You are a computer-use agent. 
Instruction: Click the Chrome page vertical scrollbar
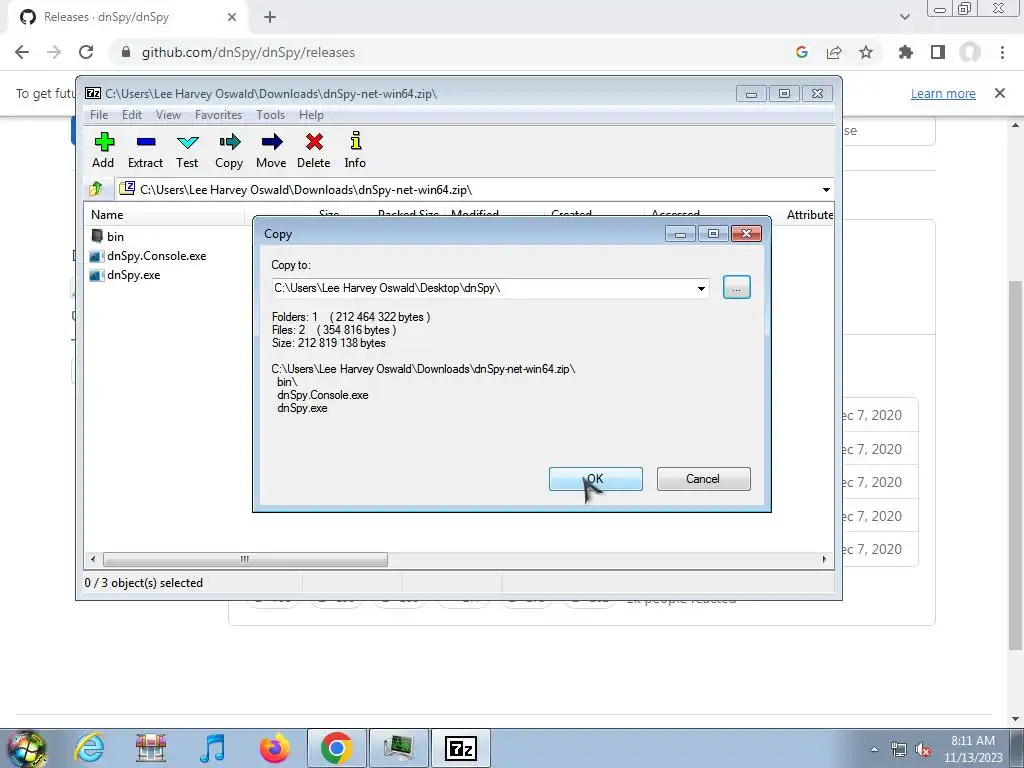1015,465
